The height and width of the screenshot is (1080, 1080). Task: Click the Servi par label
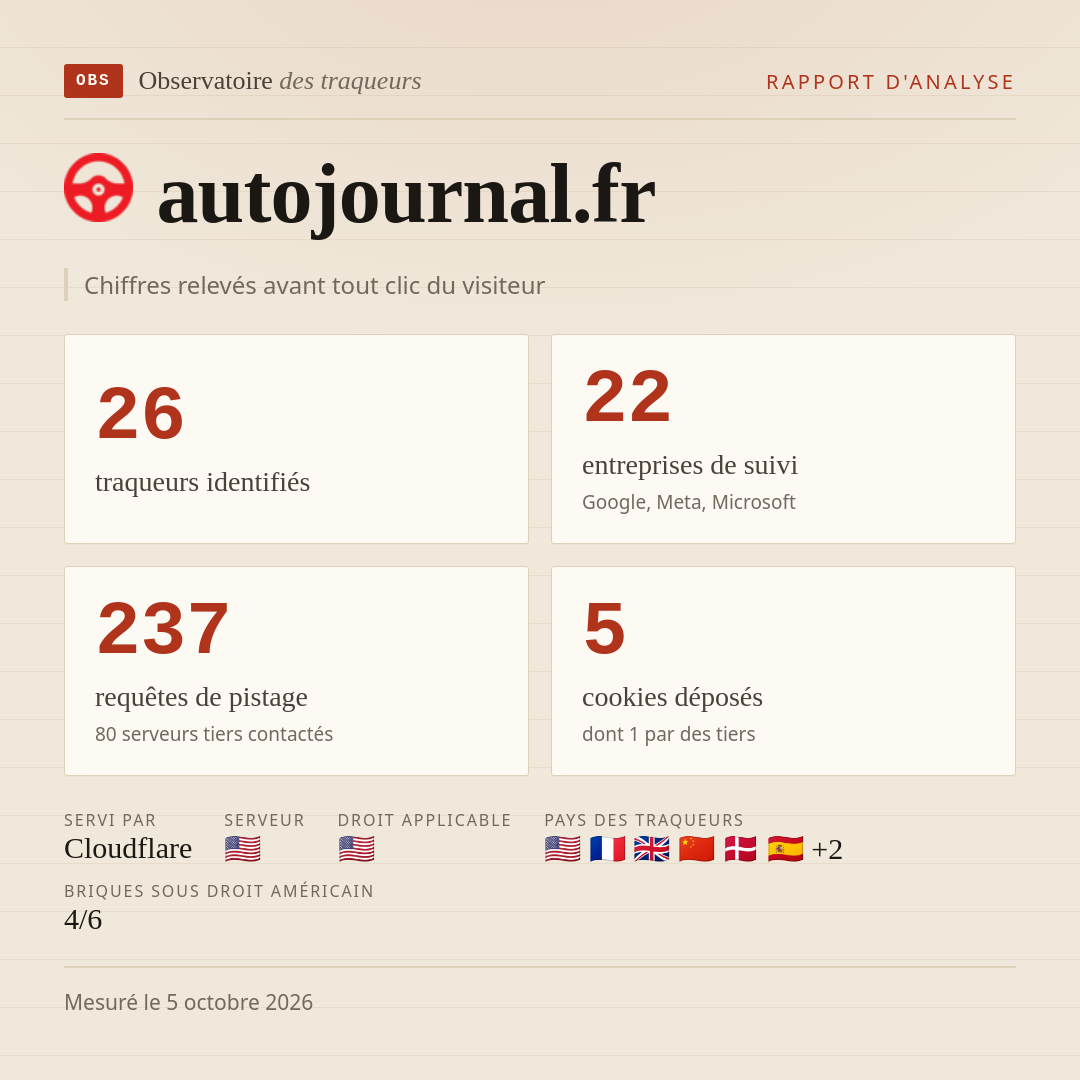click(110, 820)
